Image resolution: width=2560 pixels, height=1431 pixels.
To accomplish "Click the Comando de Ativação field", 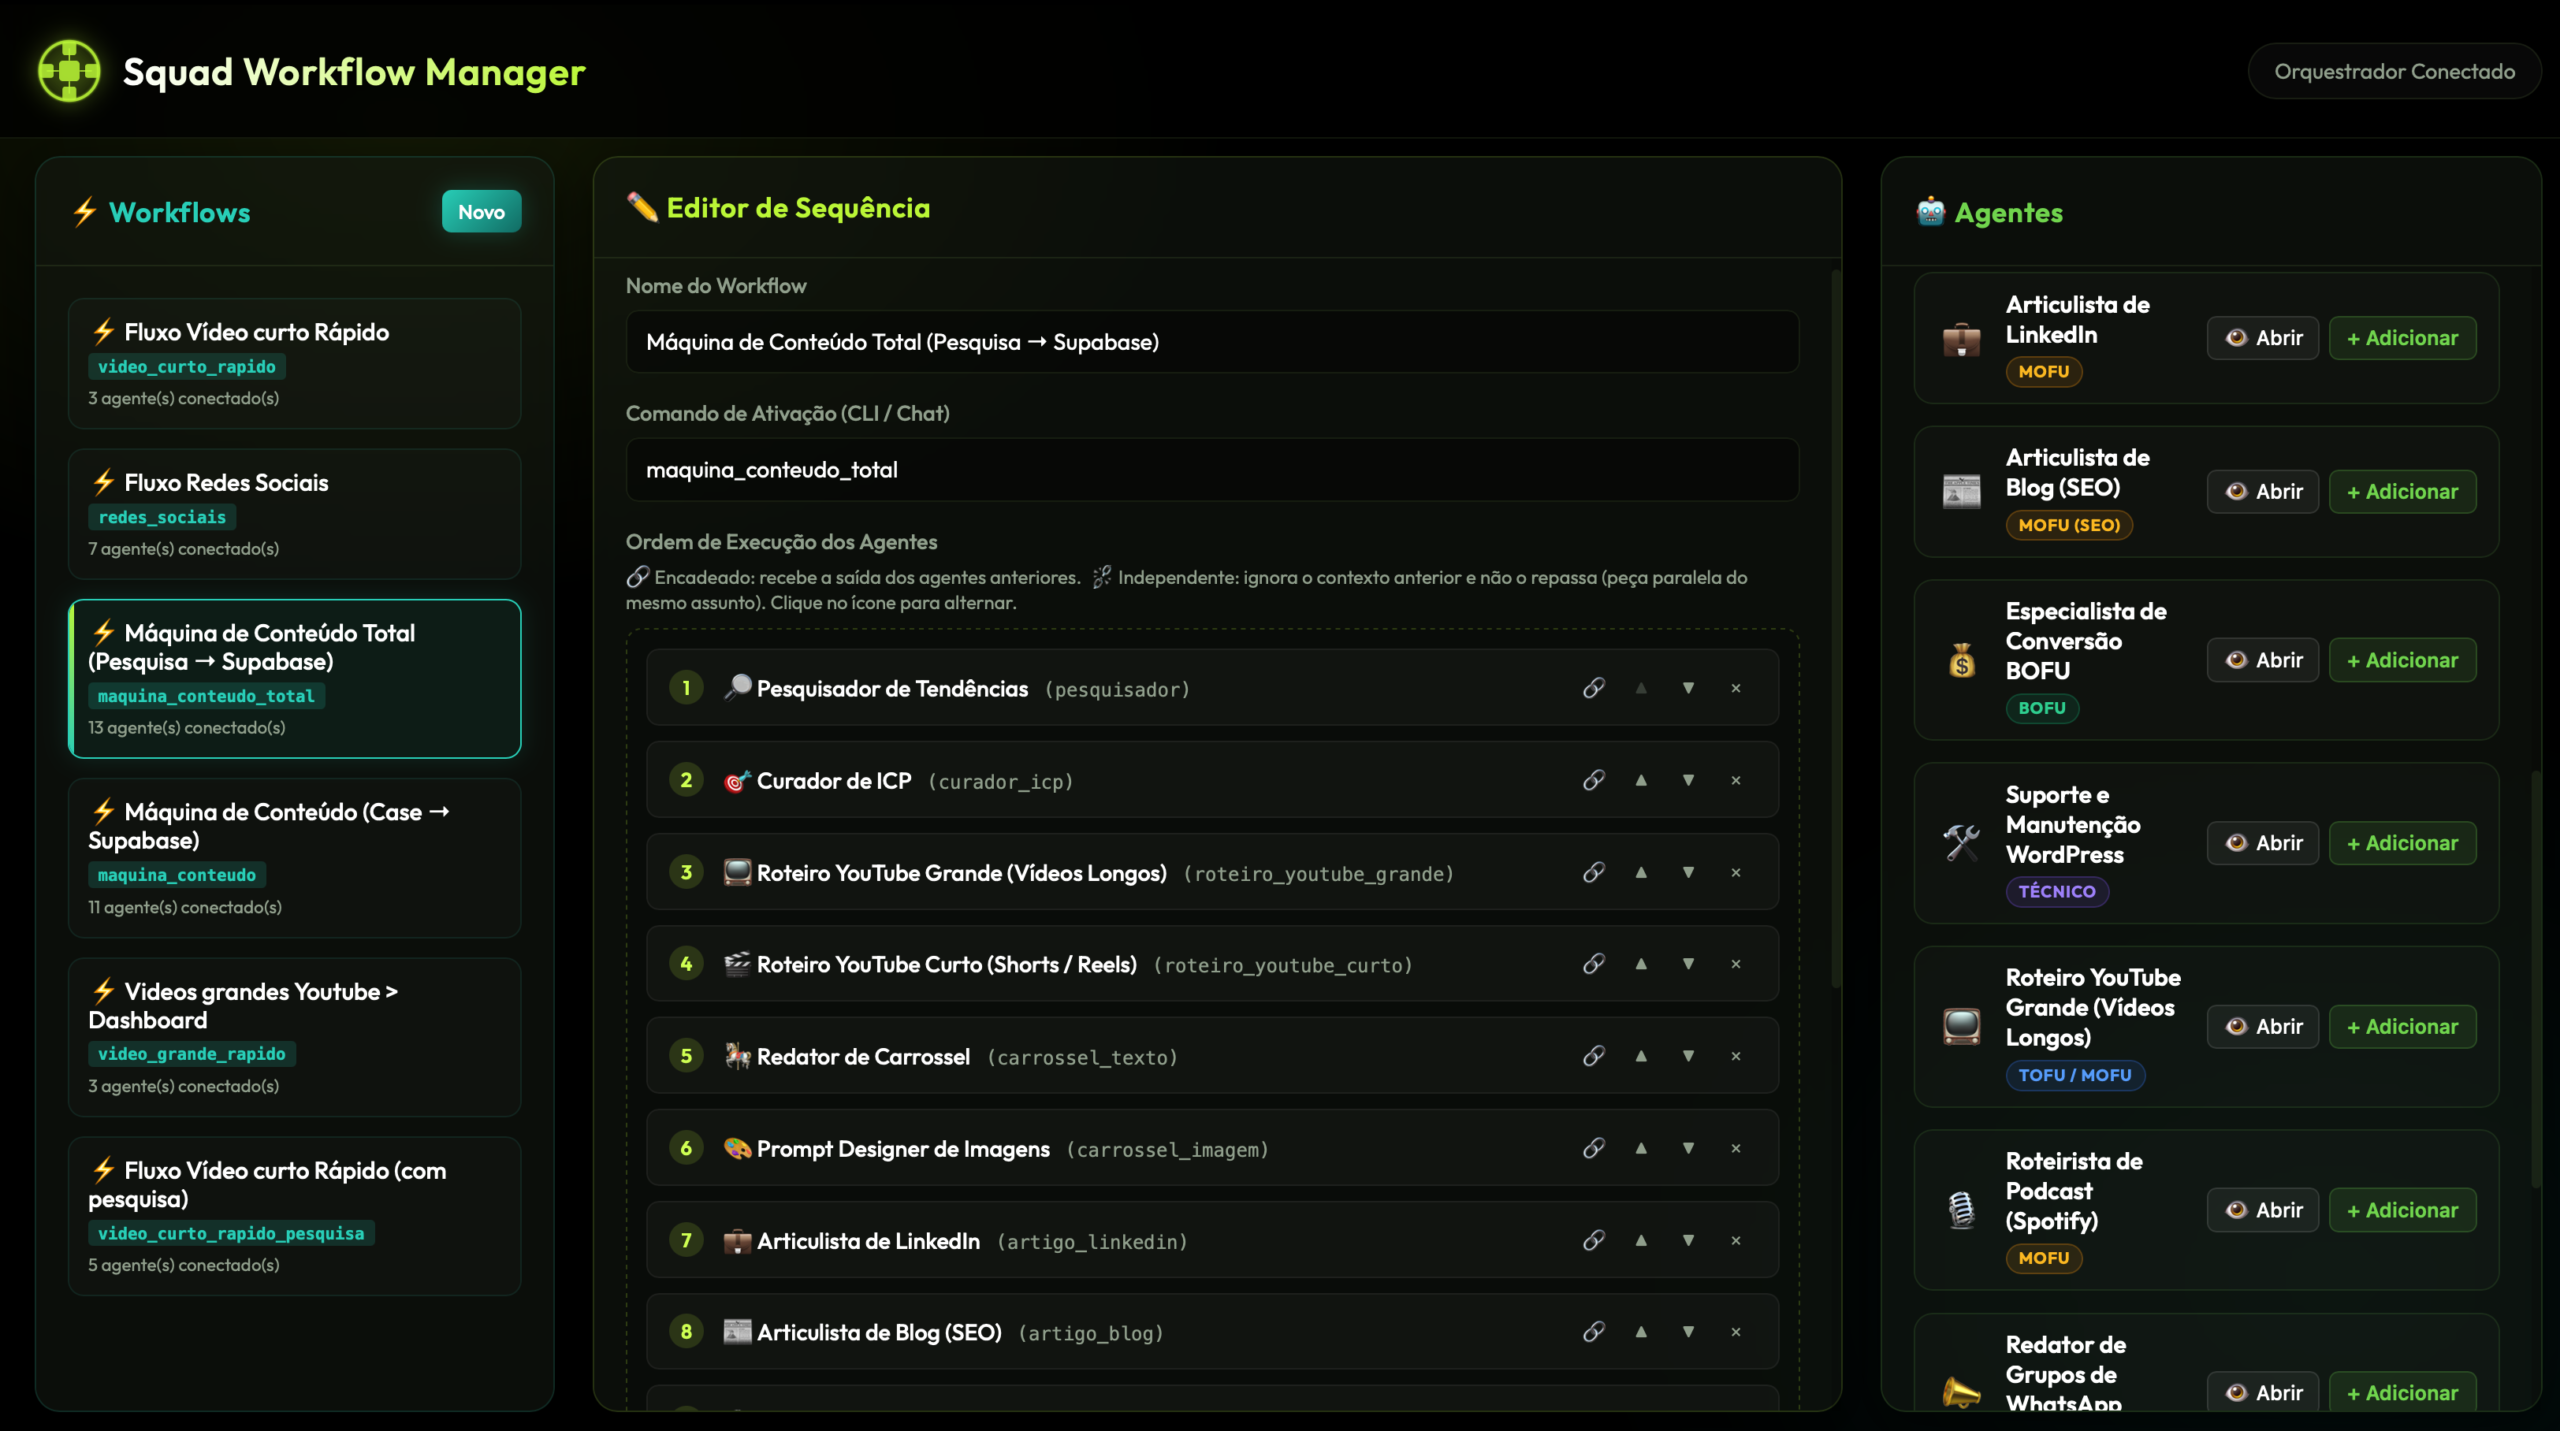I will coord(1211,470).
